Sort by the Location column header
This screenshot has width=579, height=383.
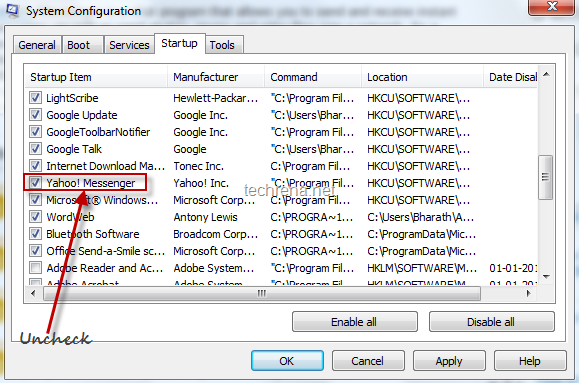[x=422, y=77]
